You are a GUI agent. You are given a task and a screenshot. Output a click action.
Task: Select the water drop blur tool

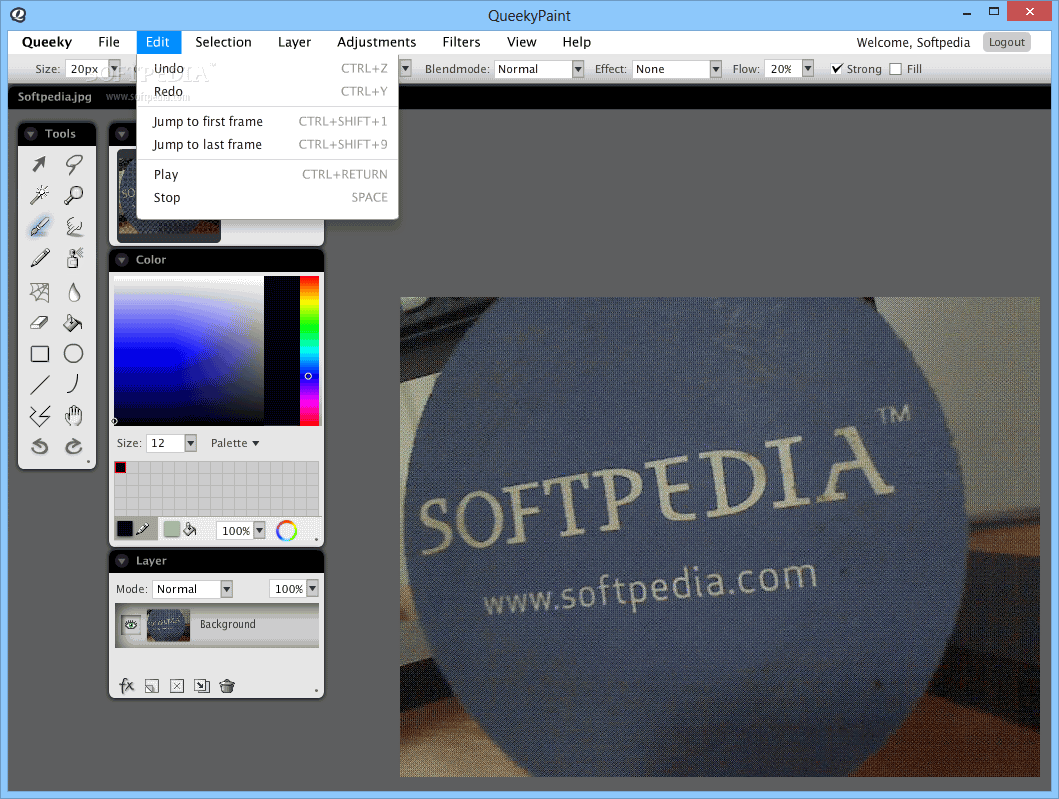[74, 292]
